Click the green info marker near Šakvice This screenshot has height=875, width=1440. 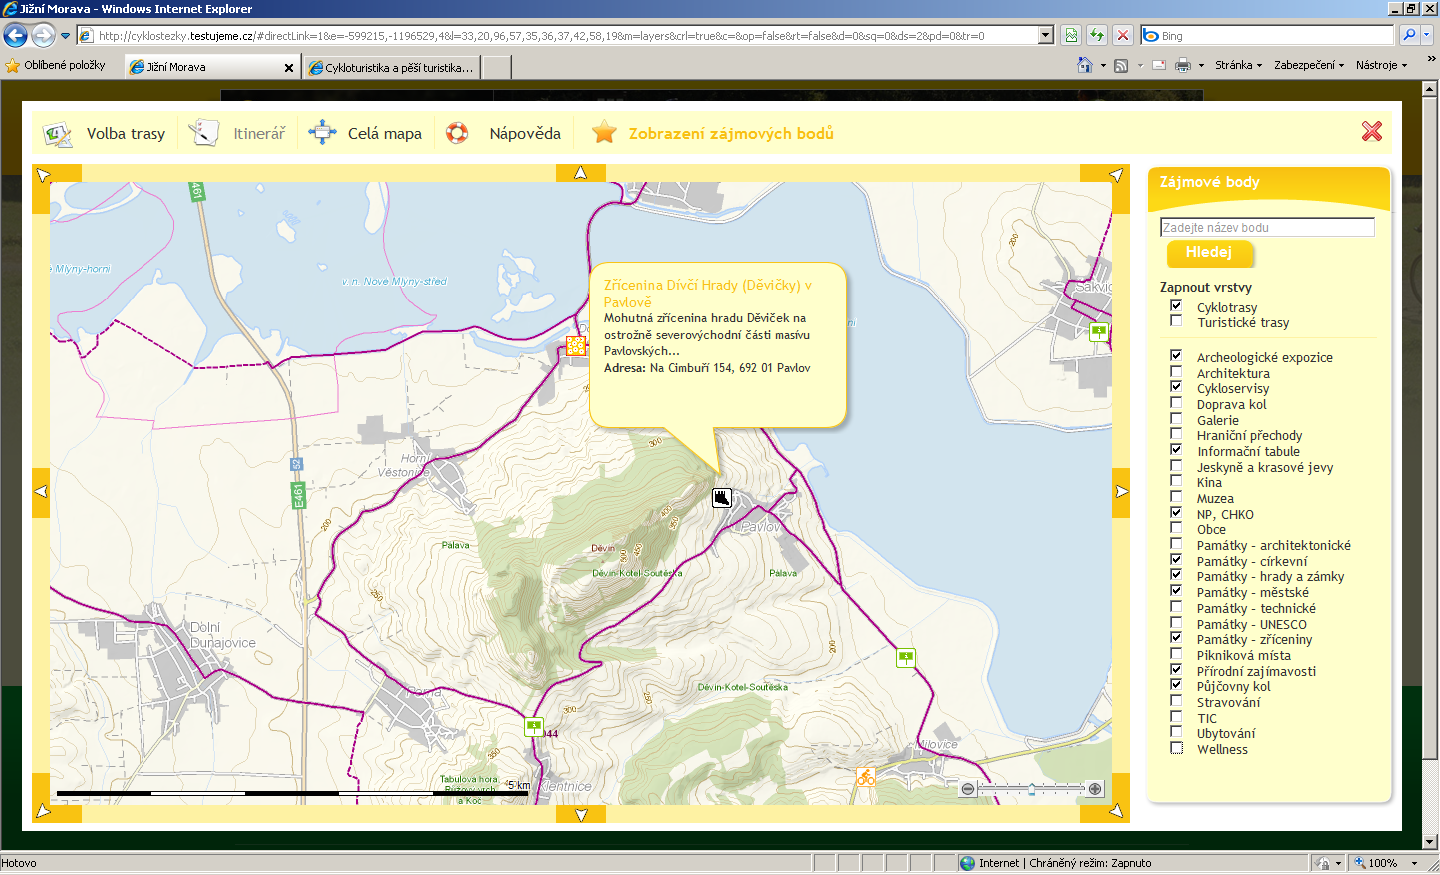pyautogui.click(x=1099, y=332)
